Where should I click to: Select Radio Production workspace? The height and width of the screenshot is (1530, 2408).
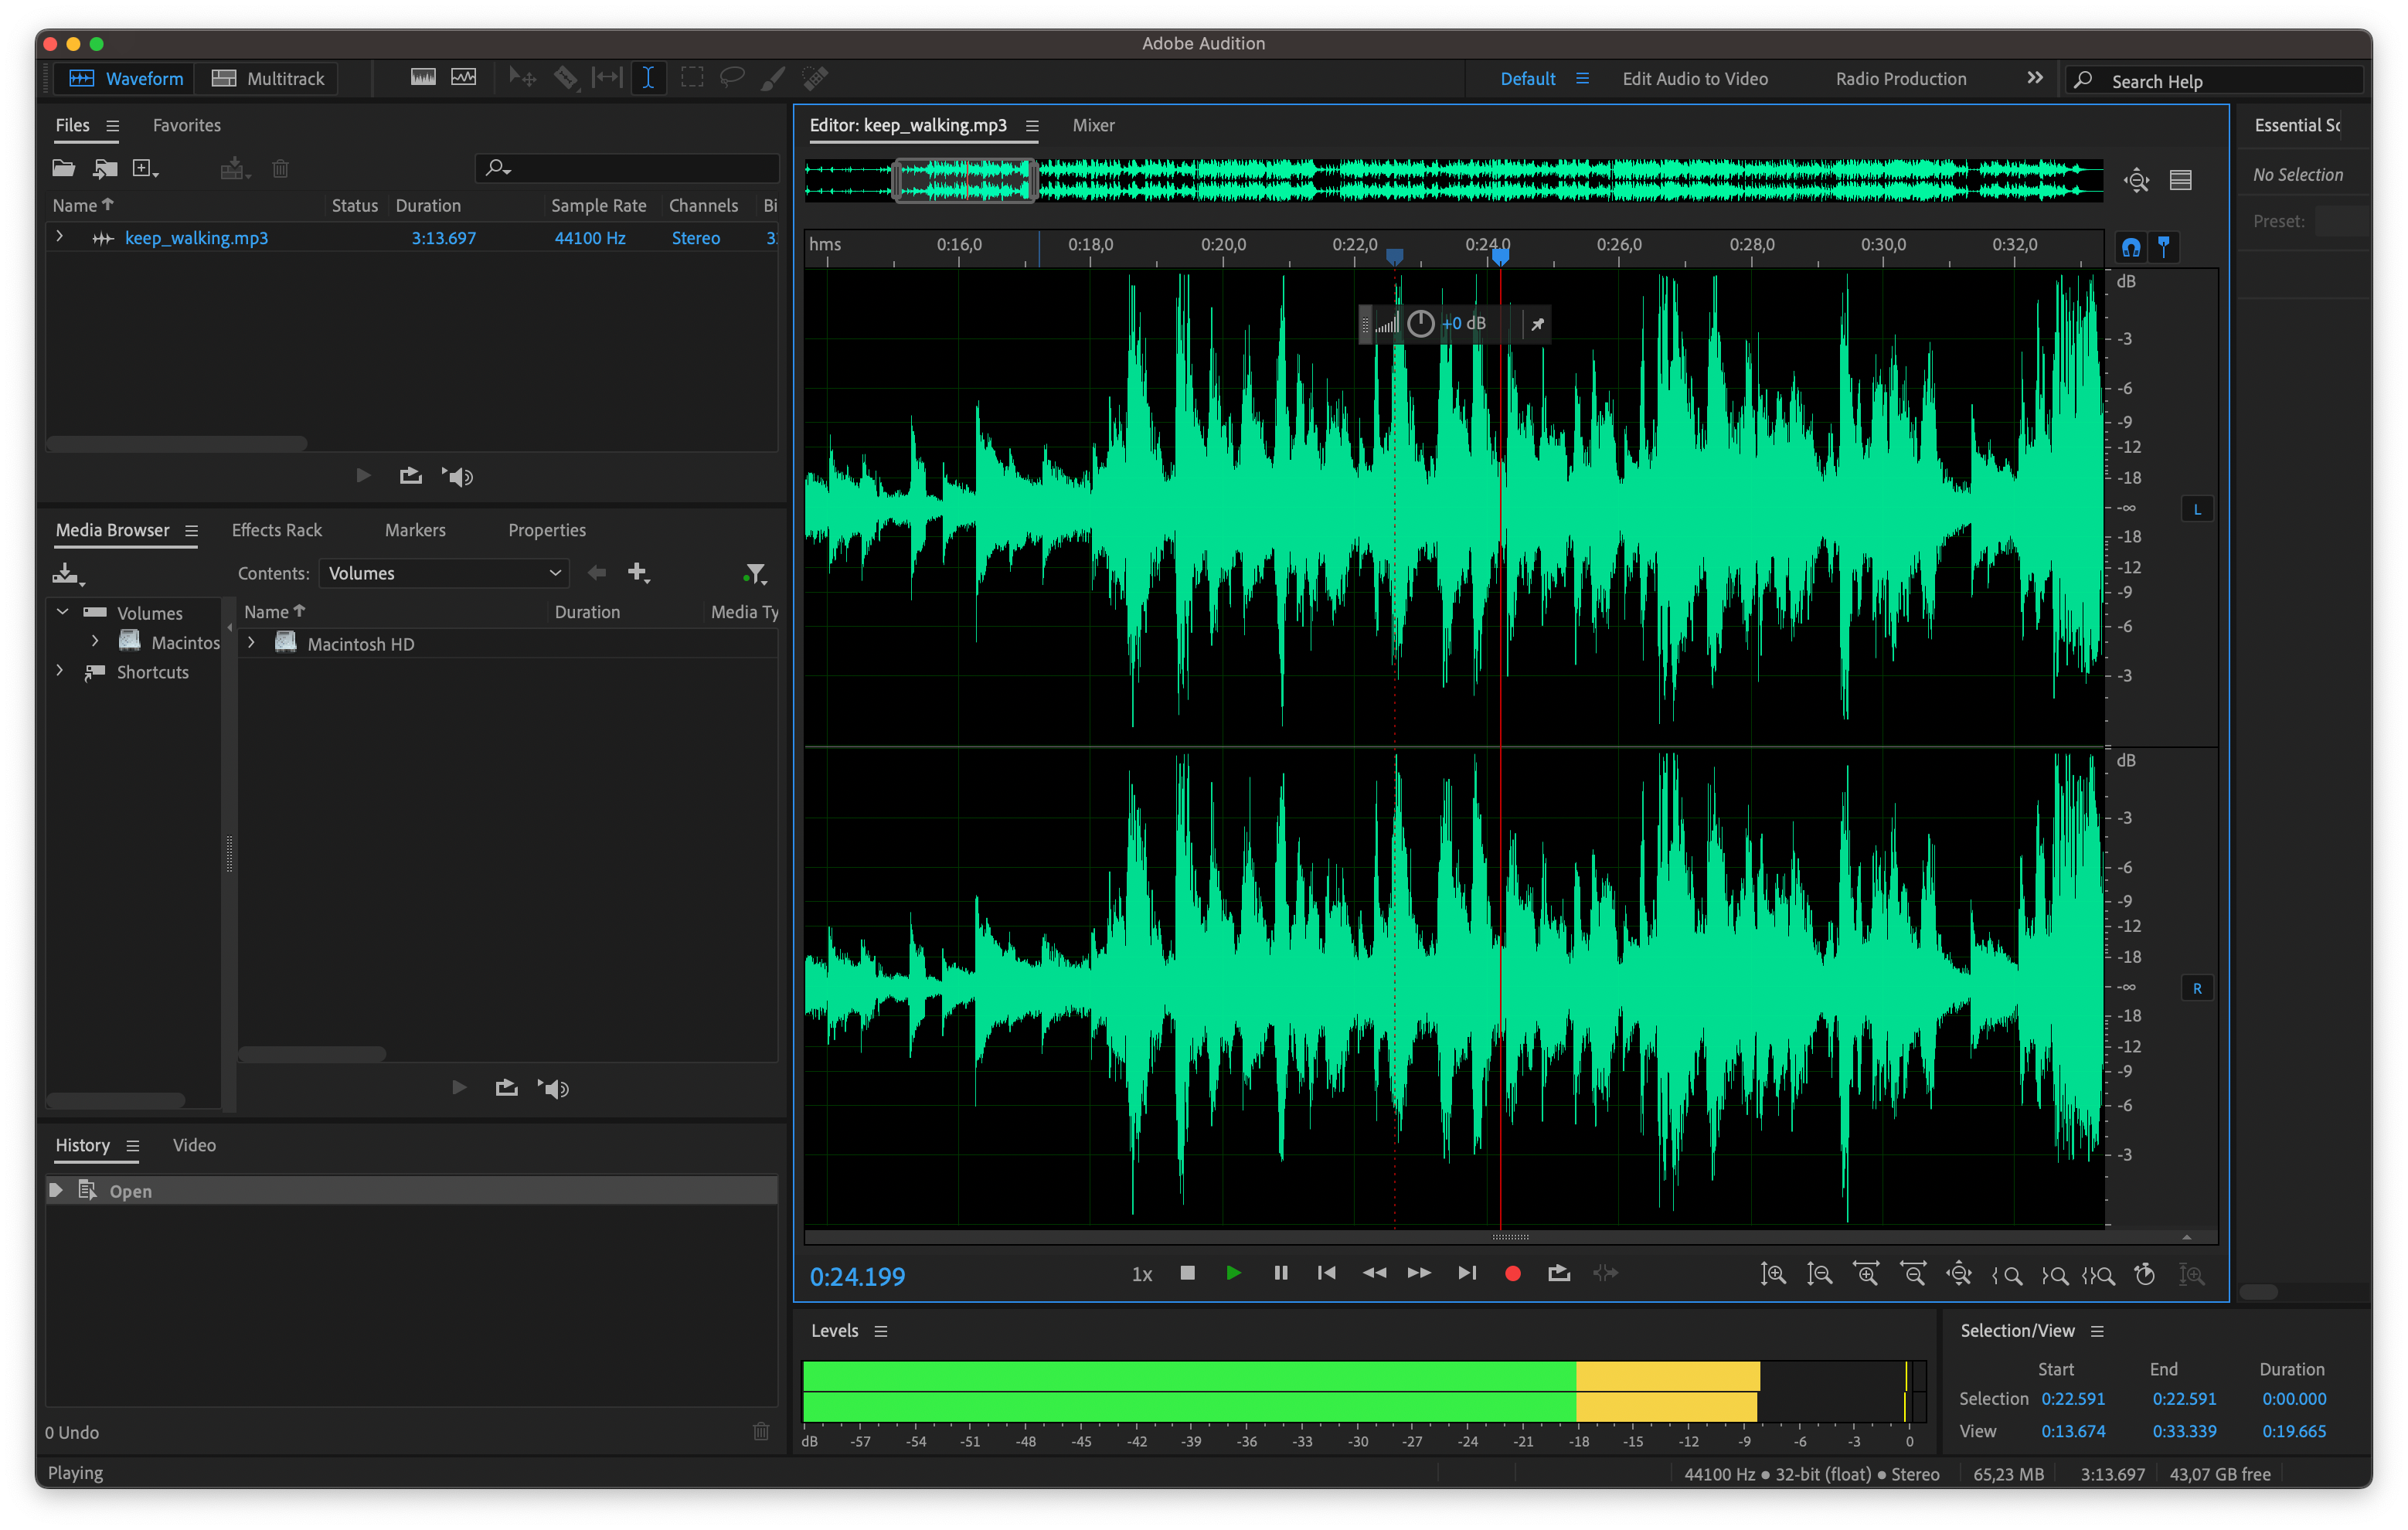click(1900, 78)
